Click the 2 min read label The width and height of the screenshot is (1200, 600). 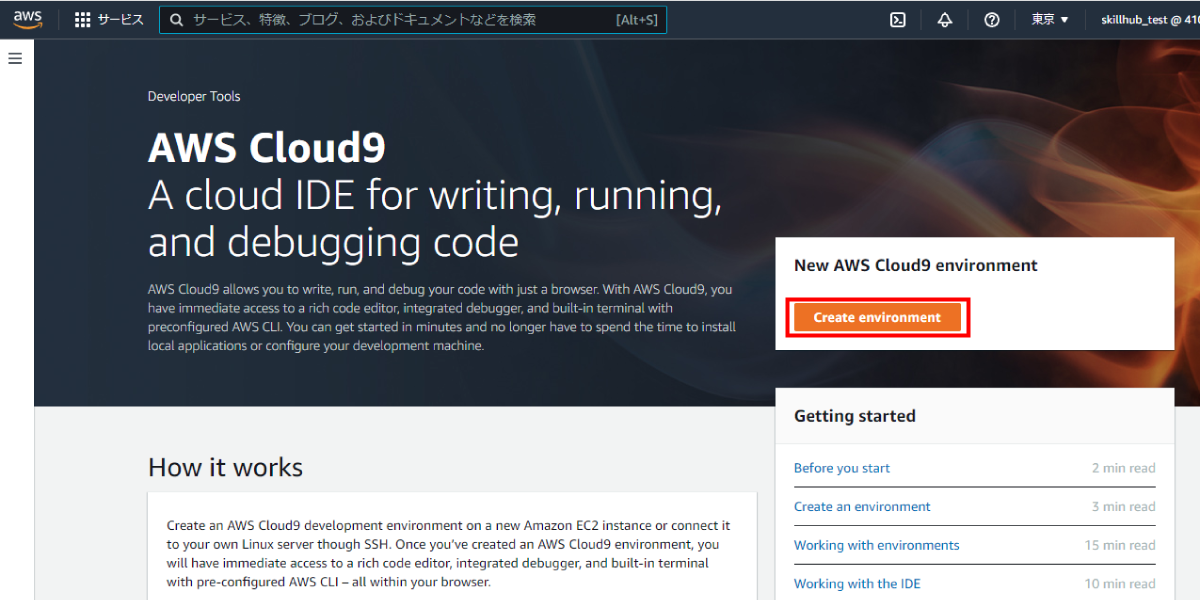(x=1123, y=468)
